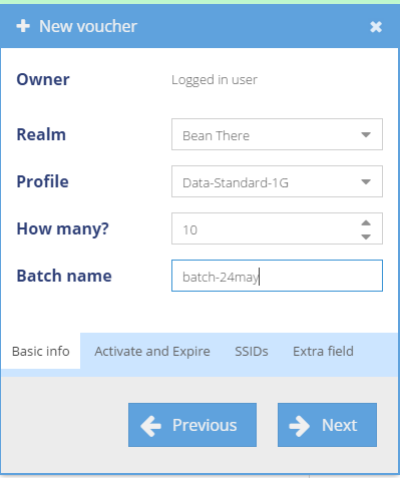Viewport: 400px width, 478px height.
Task: Go to the Extra field tab
Action: tap(323, 351)
